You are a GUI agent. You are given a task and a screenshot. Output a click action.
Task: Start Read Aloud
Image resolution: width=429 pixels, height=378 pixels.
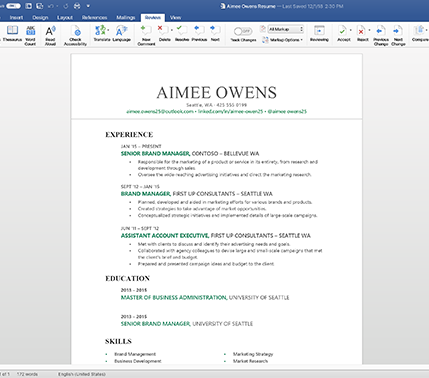coord(50,35)
